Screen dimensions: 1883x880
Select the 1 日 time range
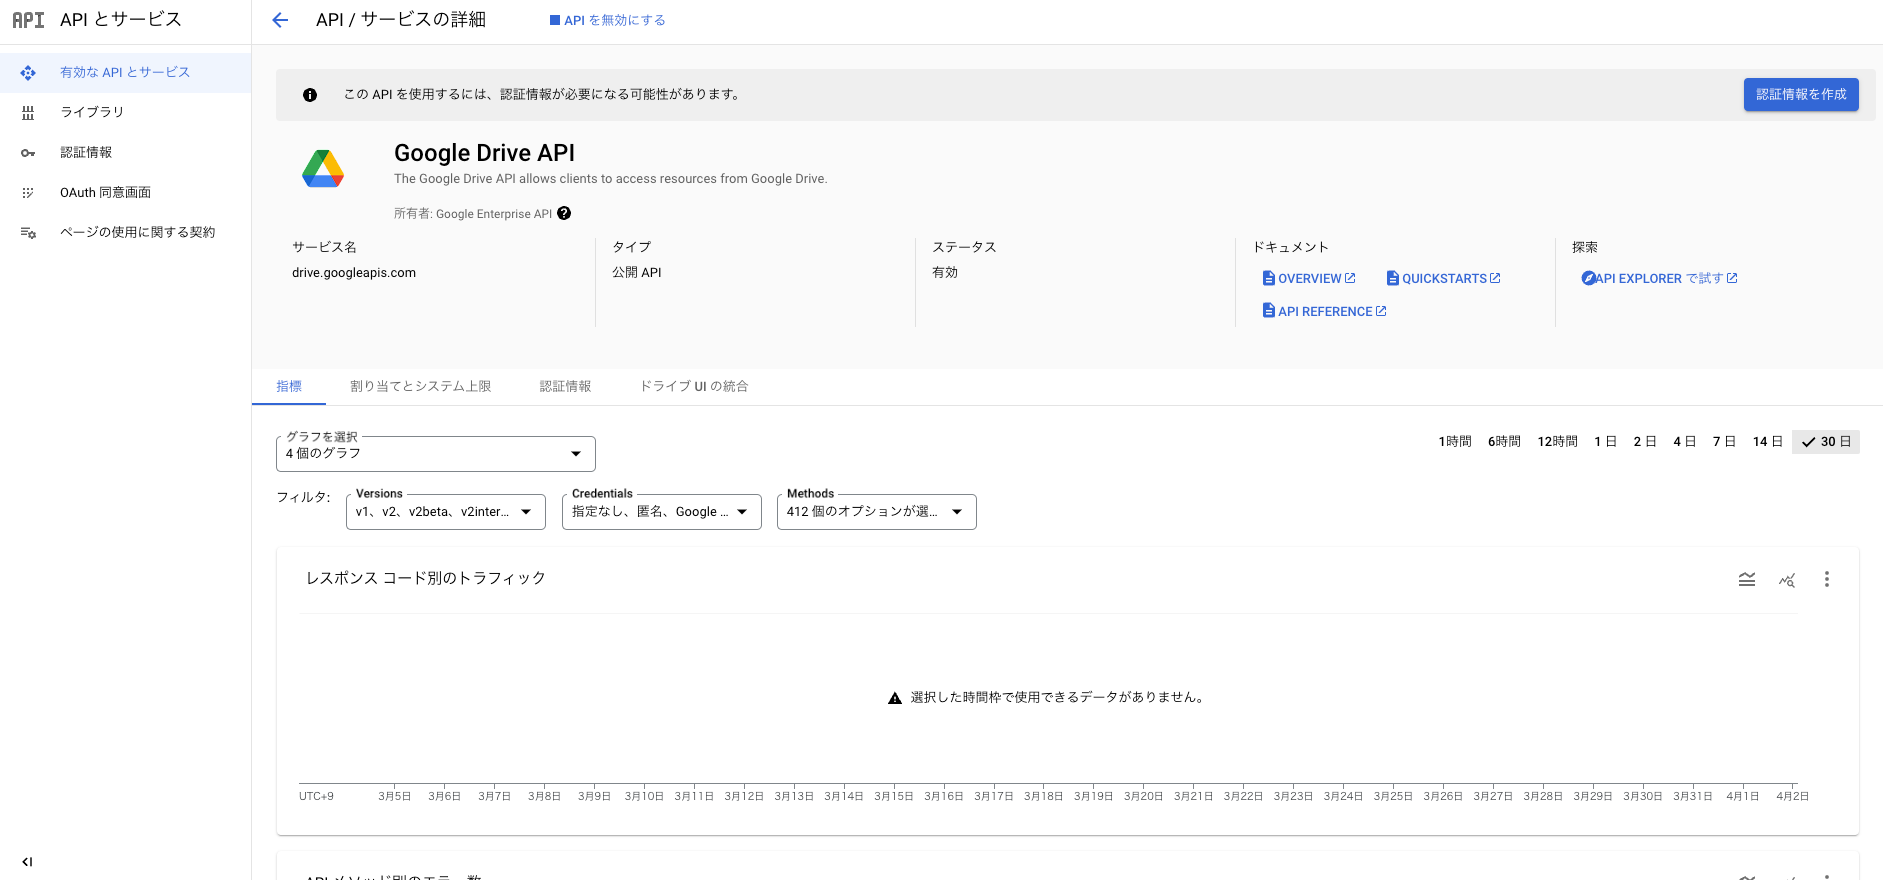tap(1605, 441)
